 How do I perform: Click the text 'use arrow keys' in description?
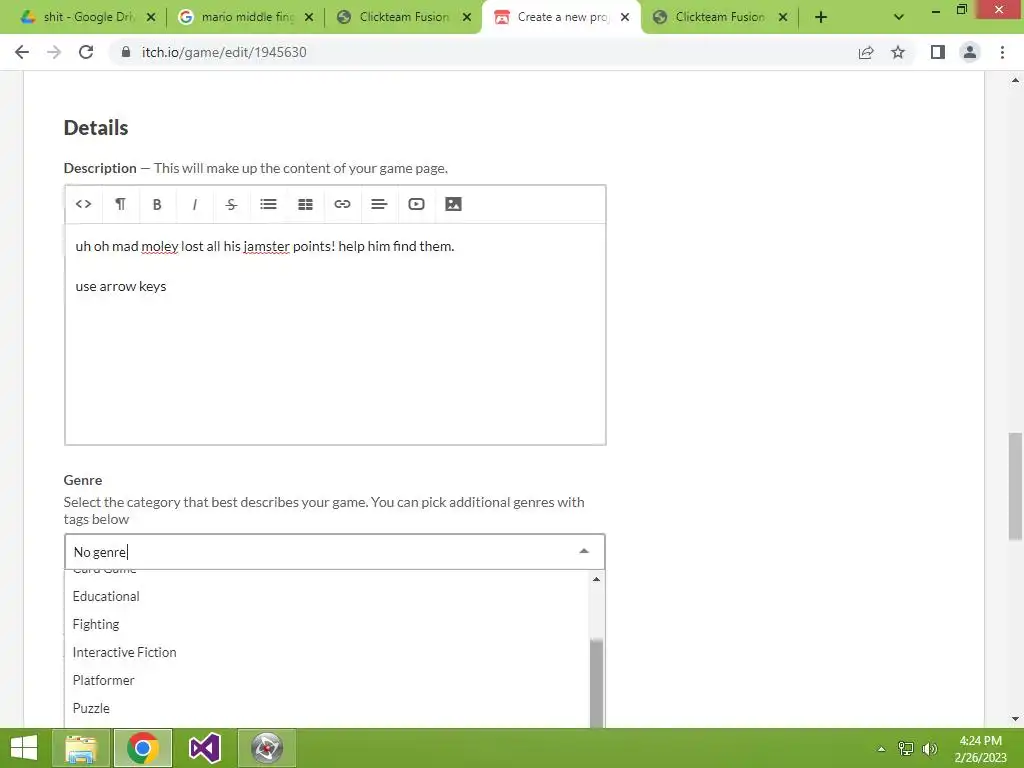[x=121, y=287]
